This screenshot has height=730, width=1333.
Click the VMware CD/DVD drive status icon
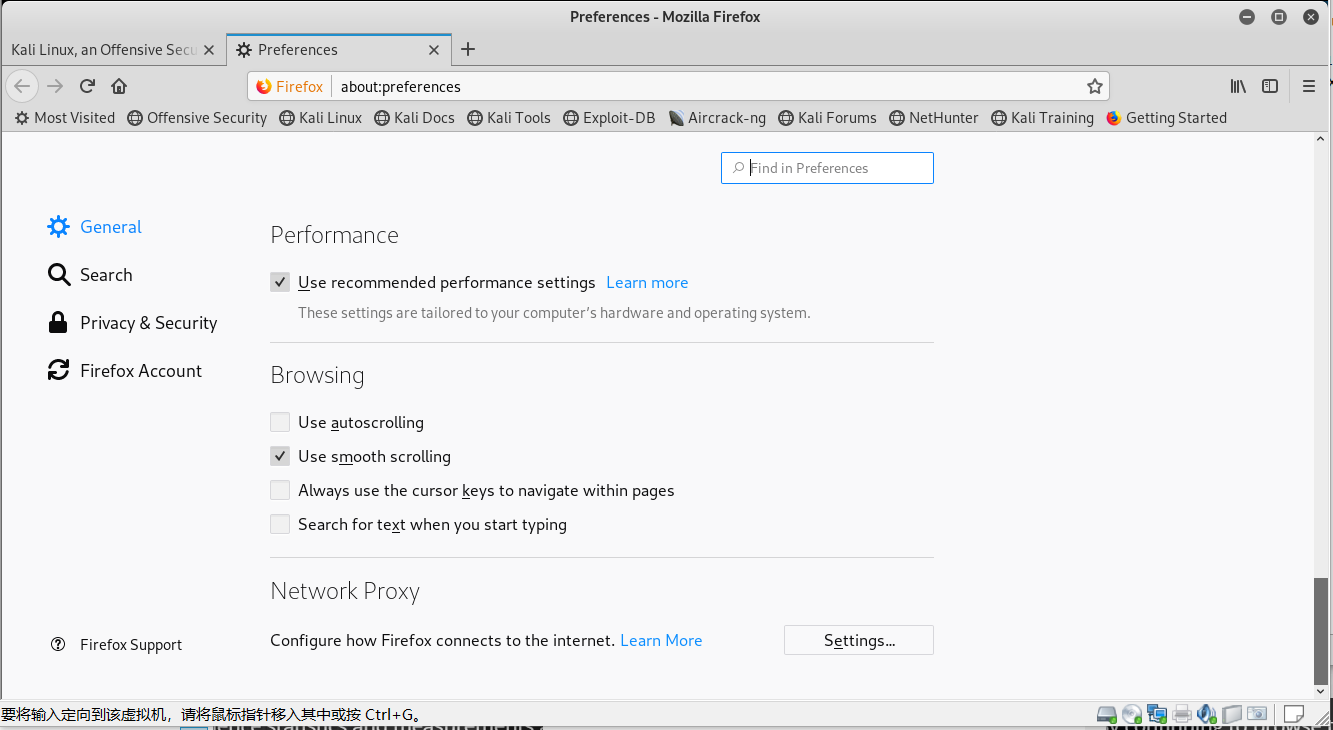(x=1132, y=714)
